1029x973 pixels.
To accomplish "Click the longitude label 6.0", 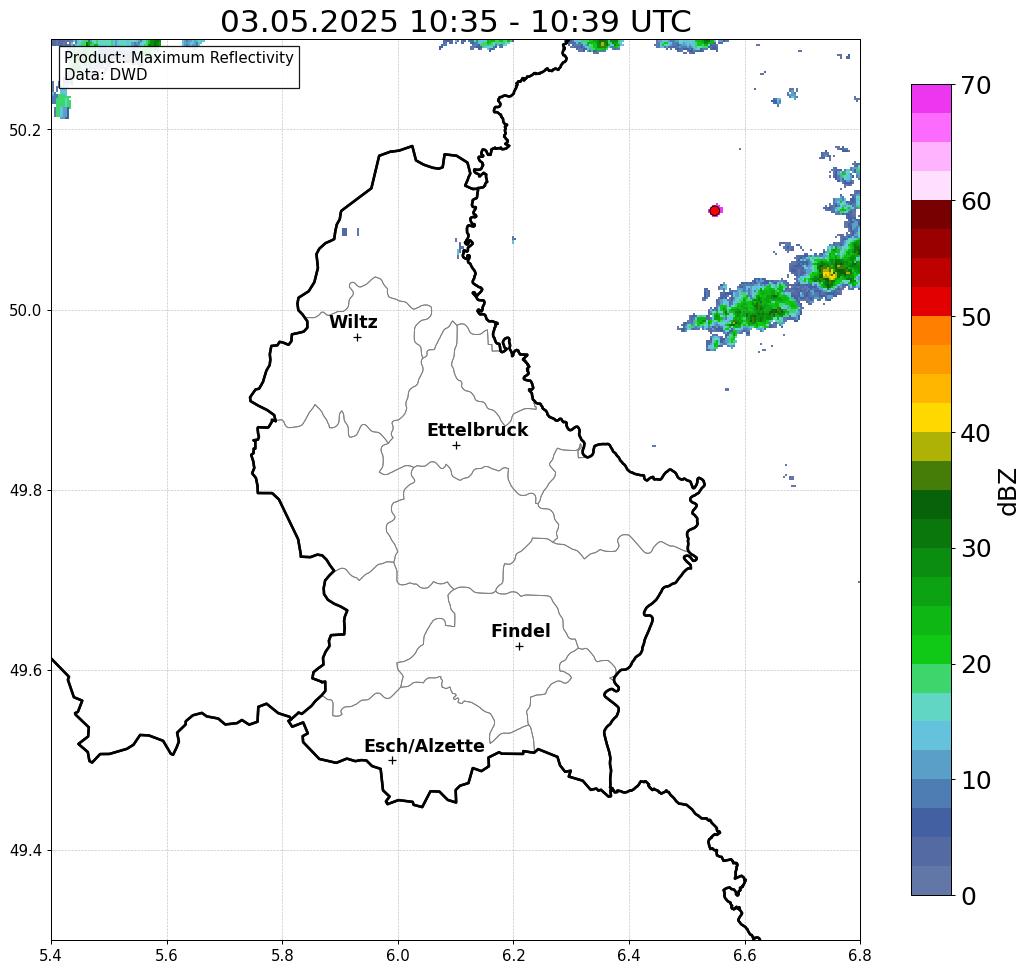I will coord(398,955).
